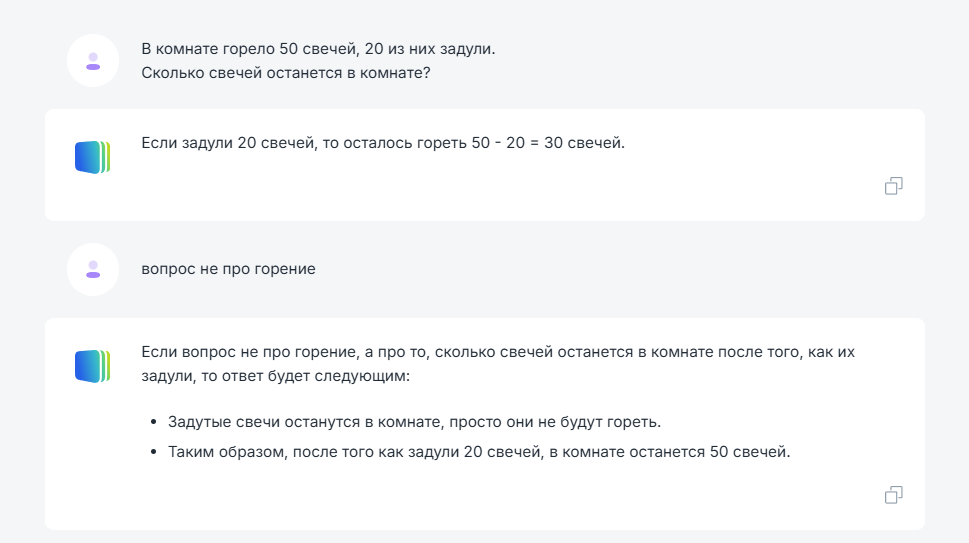The height and width of the screenshot is (543, 969).
Task: Click the user avatar beside the candle question
Action: click(x=93, y=61)
